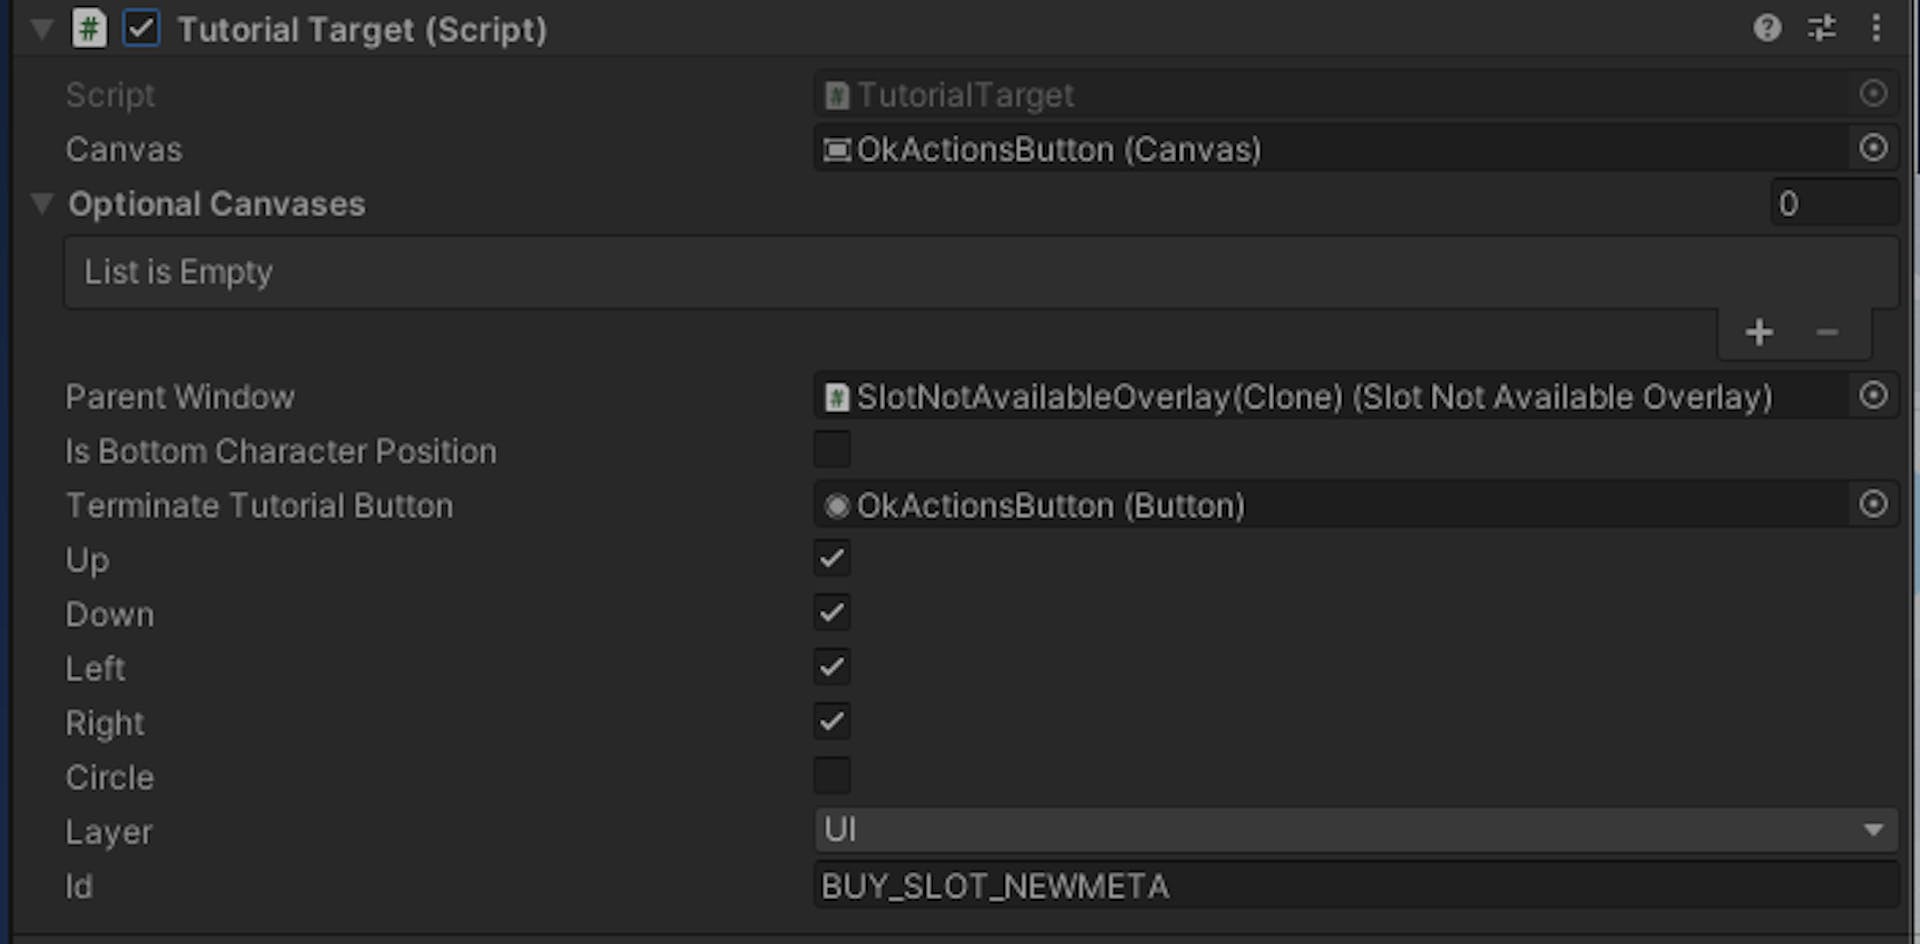Click object picker for Terminate Tutorial Button

pyautogui.click(x=1873, y=505)
